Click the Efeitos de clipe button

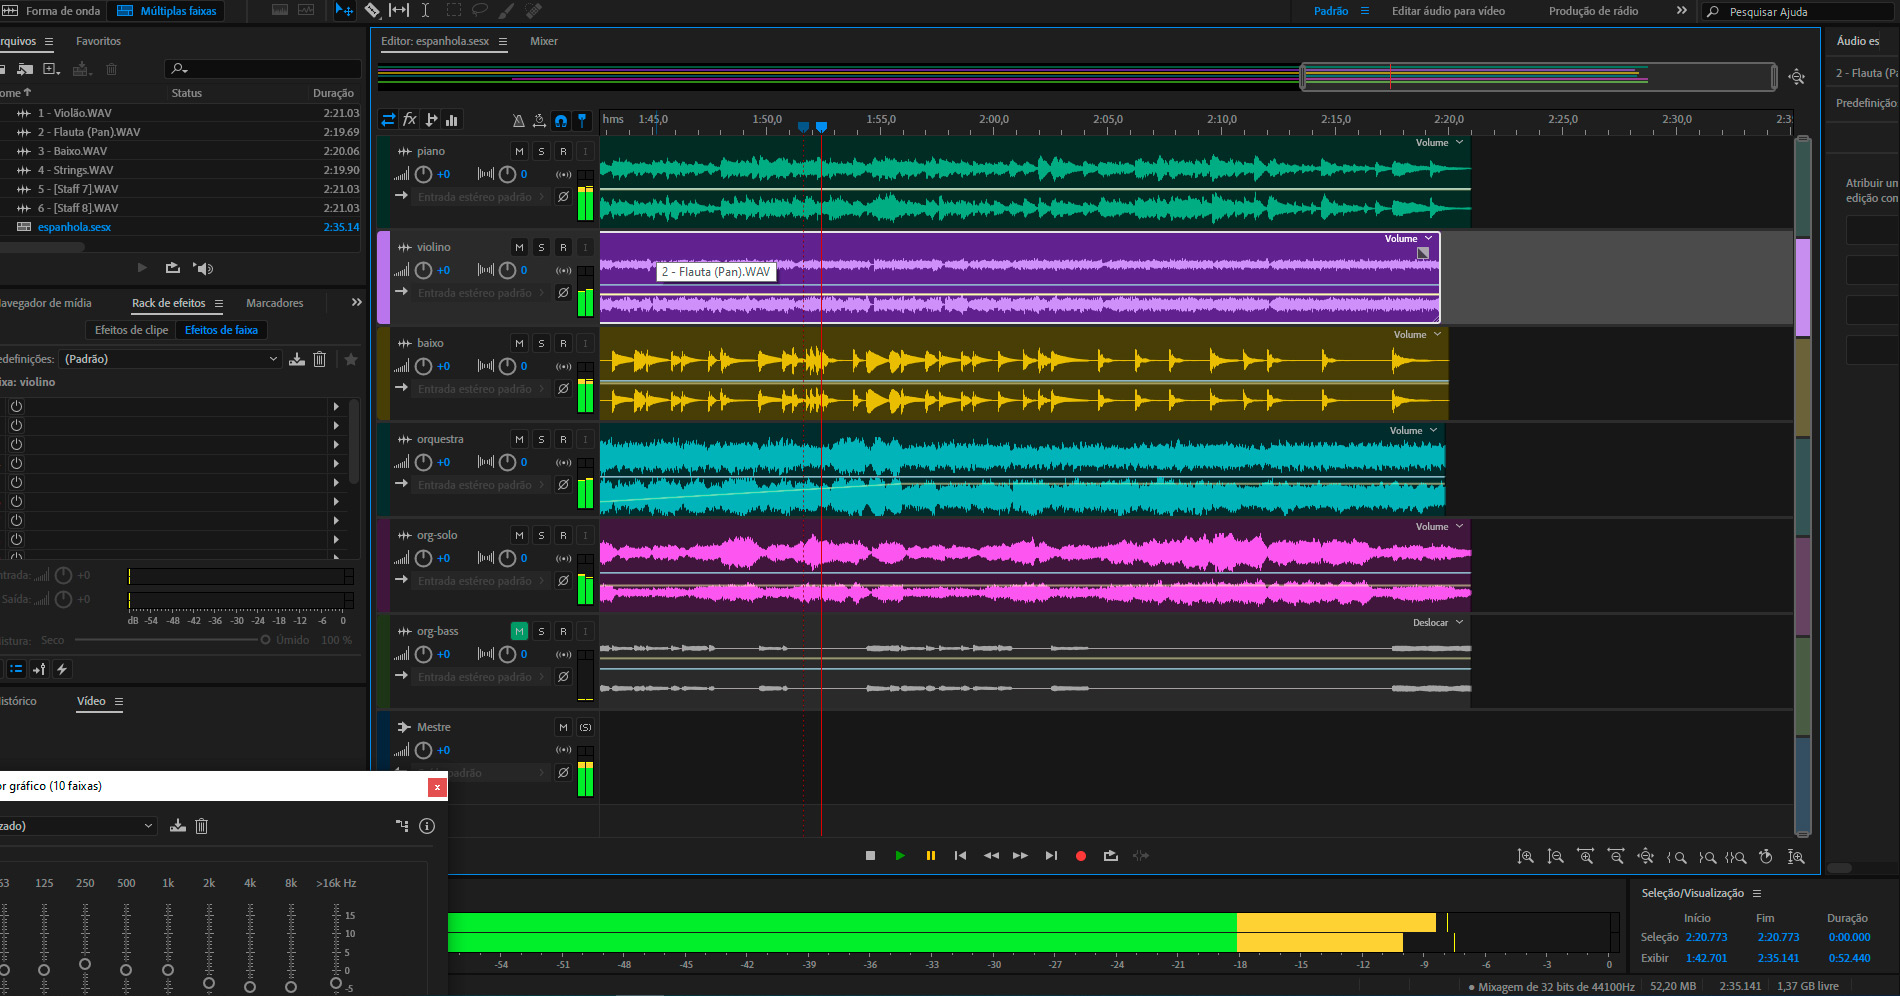[131, 330]
